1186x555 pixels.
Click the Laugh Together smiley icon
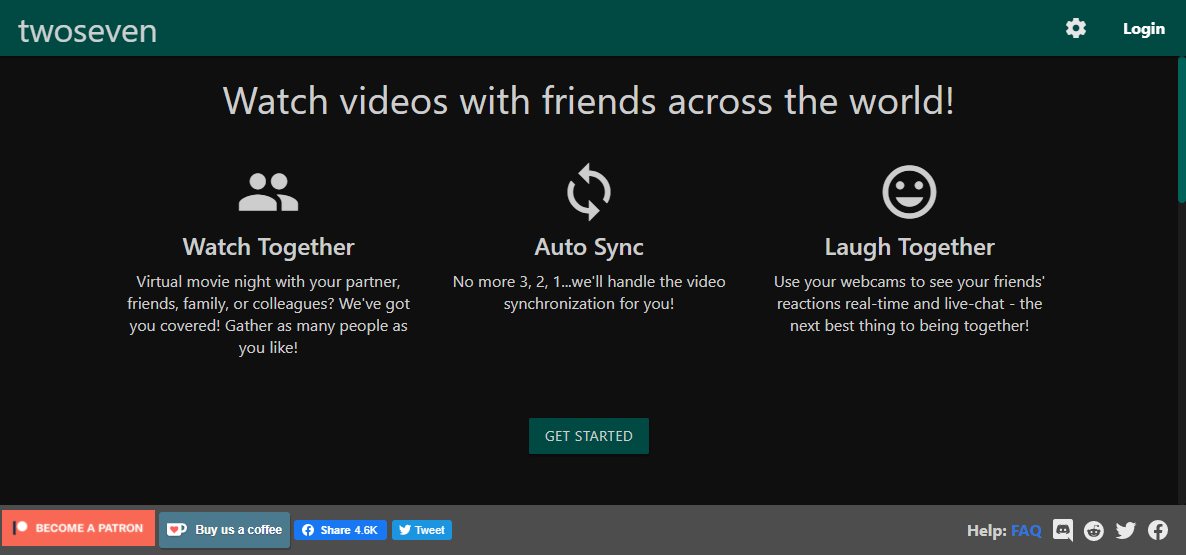point(909,192)
